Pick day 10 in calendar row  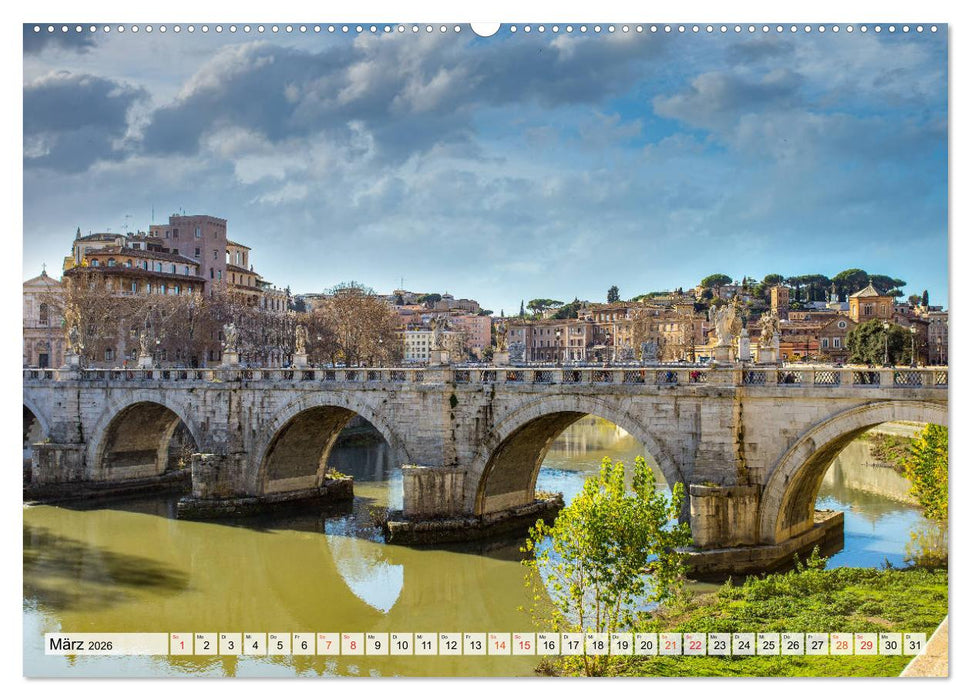click(401, 645)
